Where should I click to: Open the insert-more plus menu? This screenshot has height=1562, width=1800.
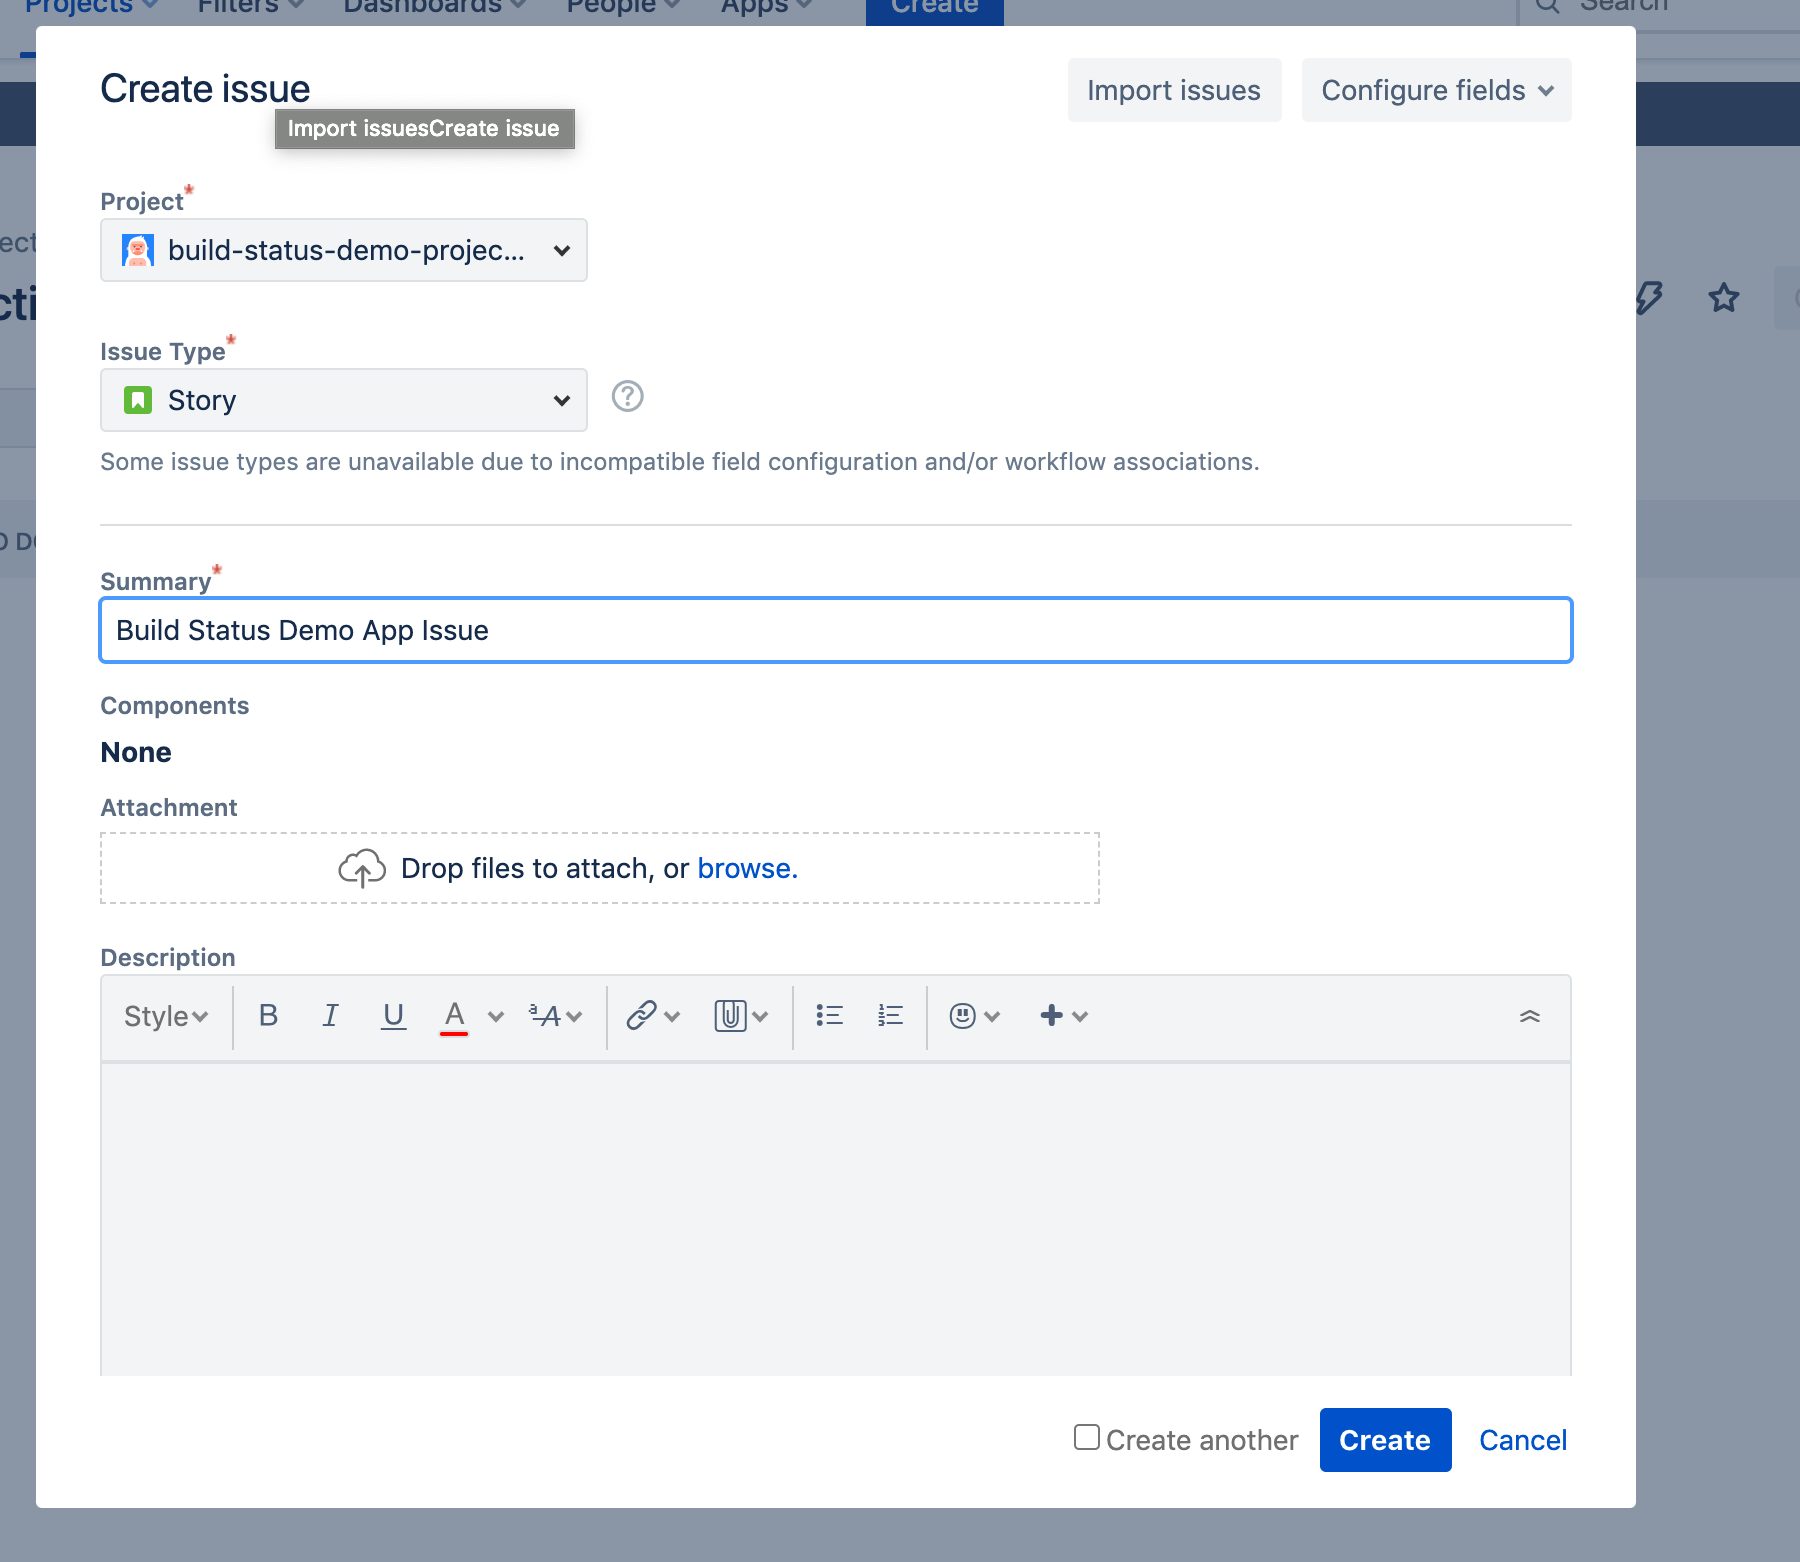point(1050,1015)
